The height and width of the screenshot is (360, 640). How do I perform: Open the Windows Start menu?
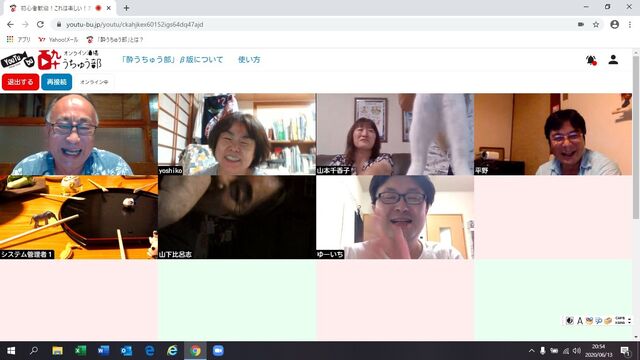tap(11, 351)
